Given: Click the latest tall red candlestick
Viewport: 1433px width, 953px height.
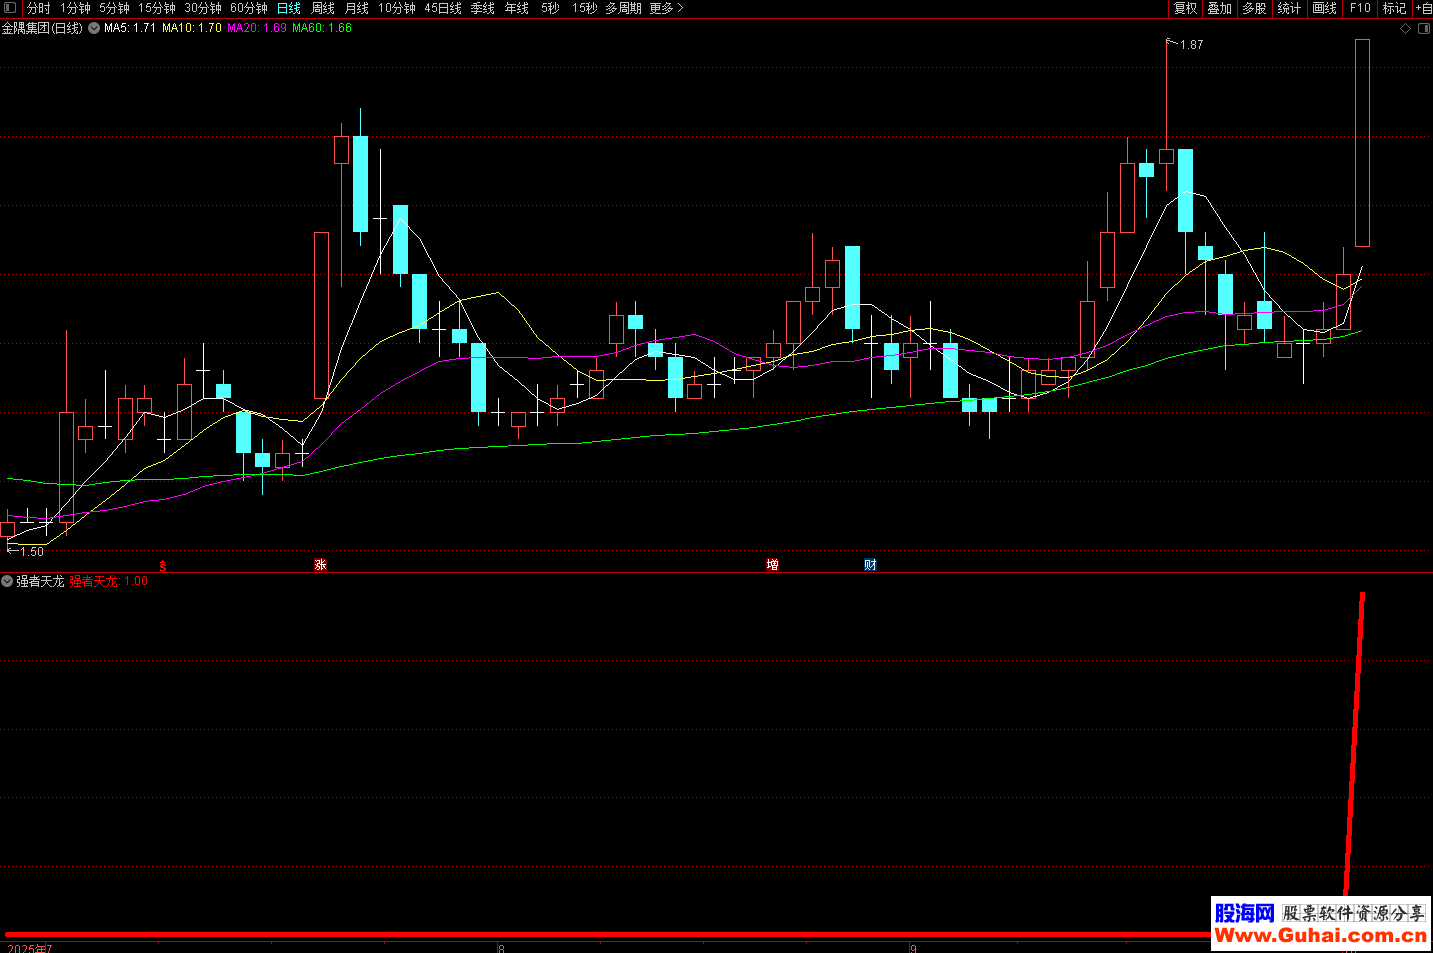Looking at the screenshot, I should 1362,143.
